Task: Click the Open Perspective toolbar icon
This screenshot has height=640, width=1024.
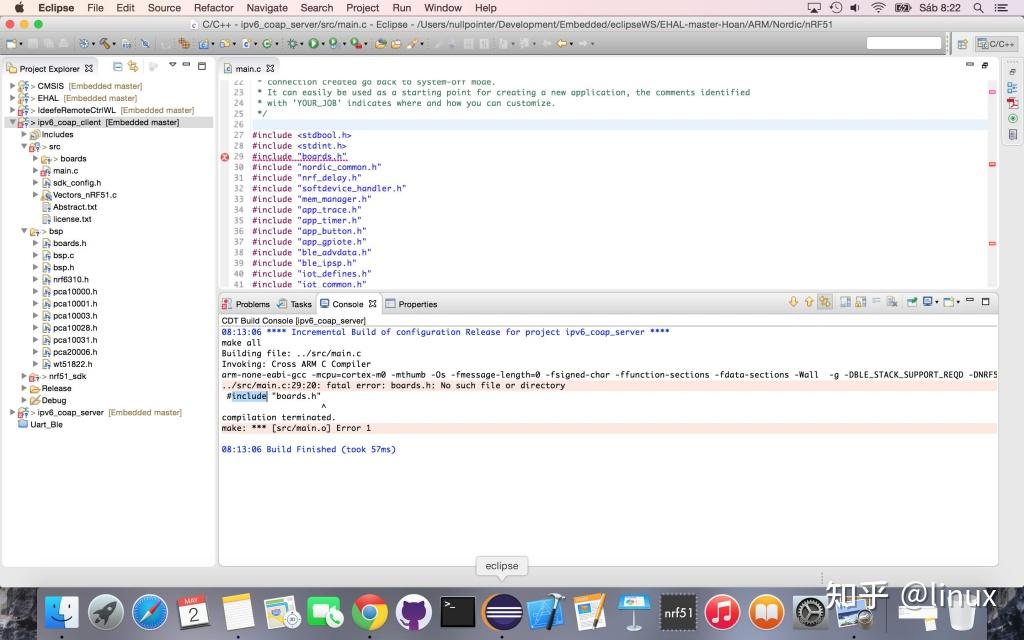Action: pyautogui.click(x=962, y=44)
